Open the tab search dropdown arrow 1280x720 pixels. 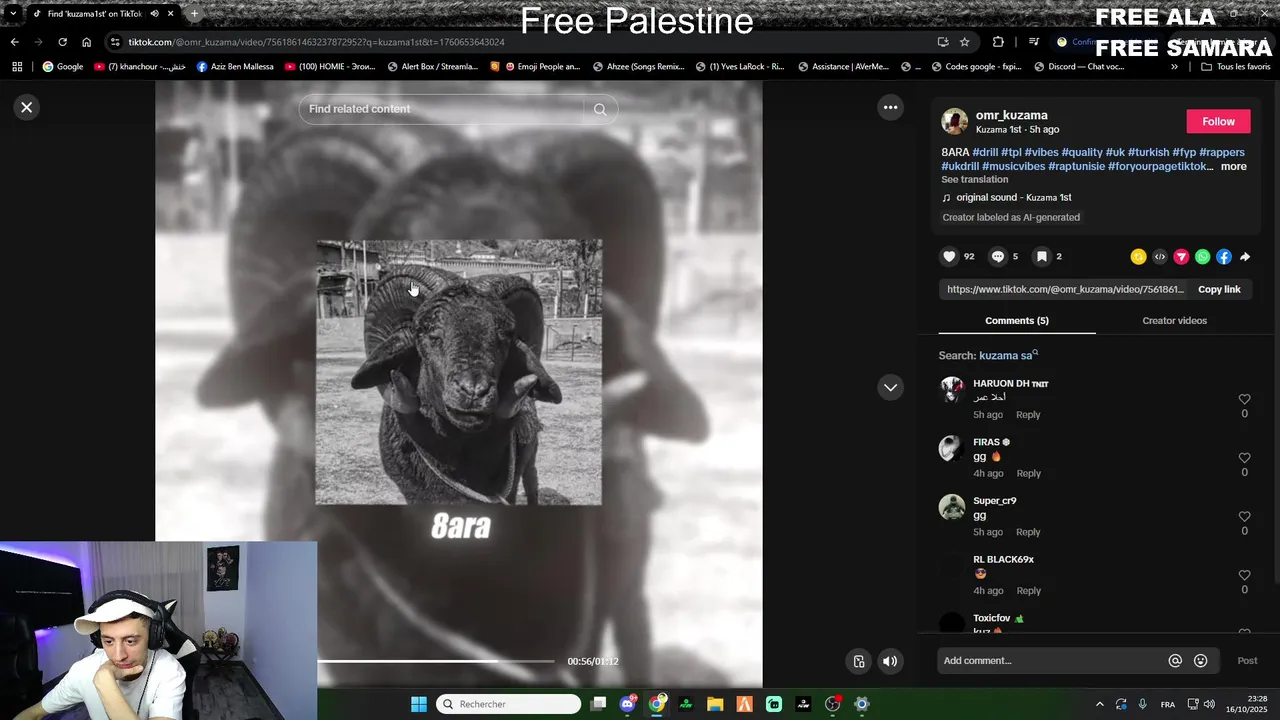(x=13, y=14)
